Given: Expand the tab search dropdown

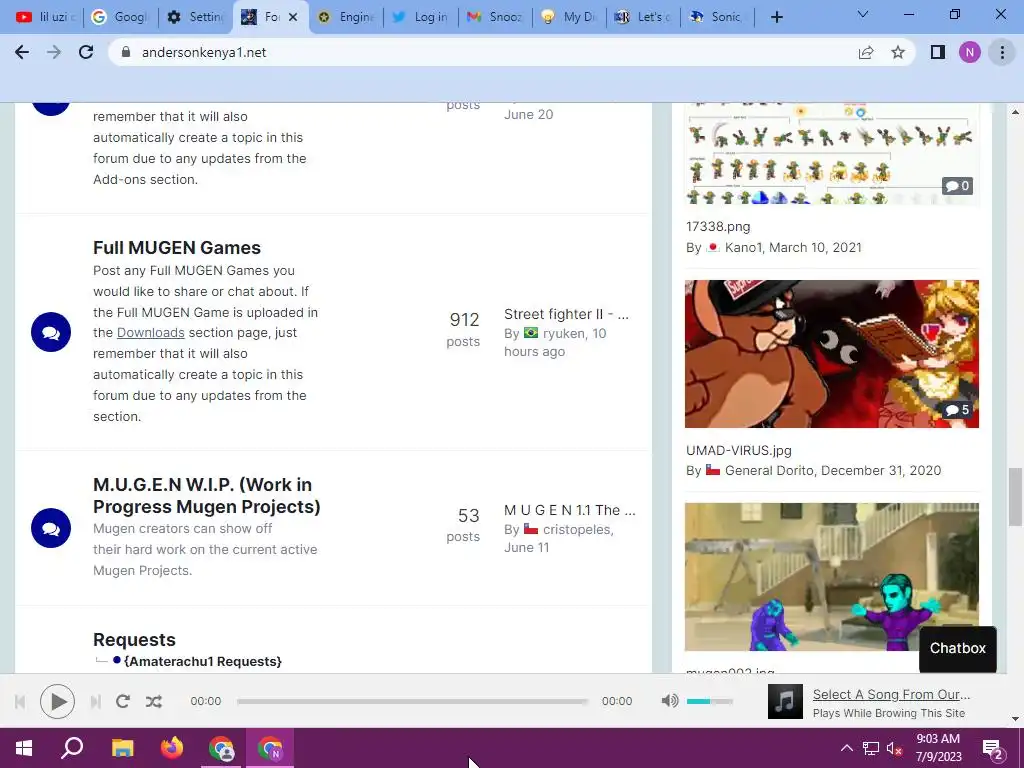Looking at the screenshot, I should [862, 14].
